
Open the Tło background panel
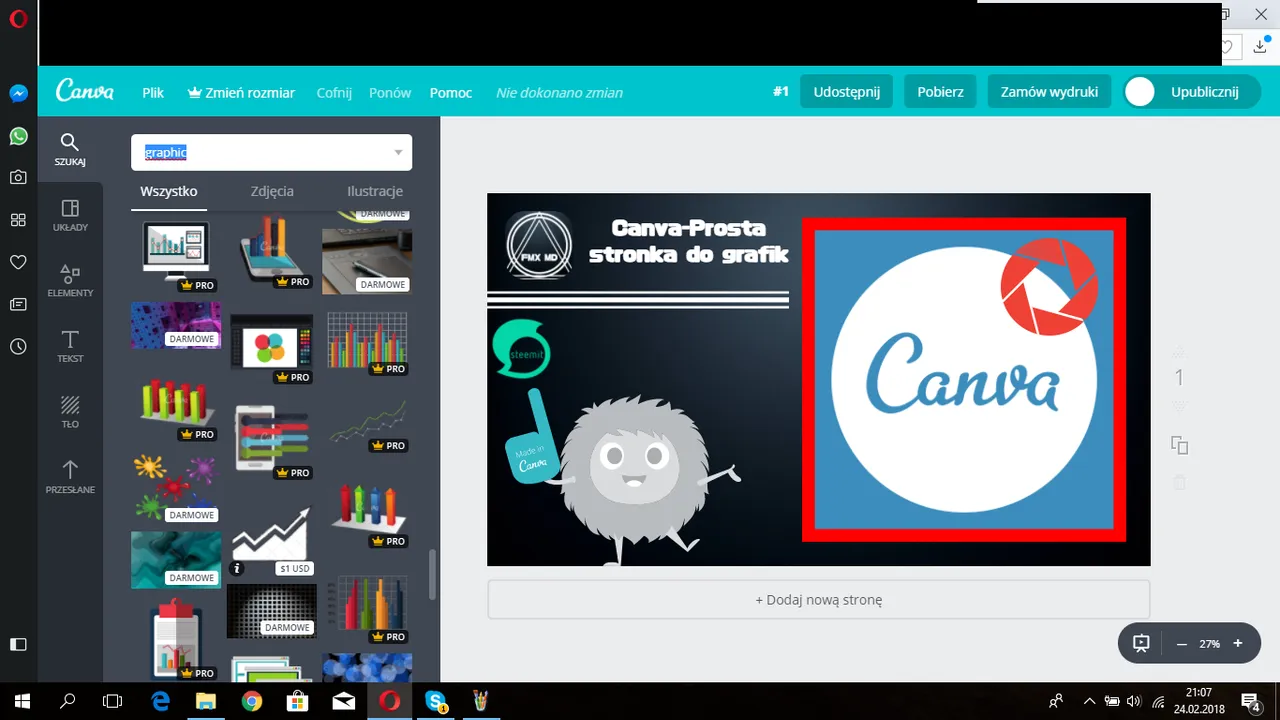pos(70,411)
